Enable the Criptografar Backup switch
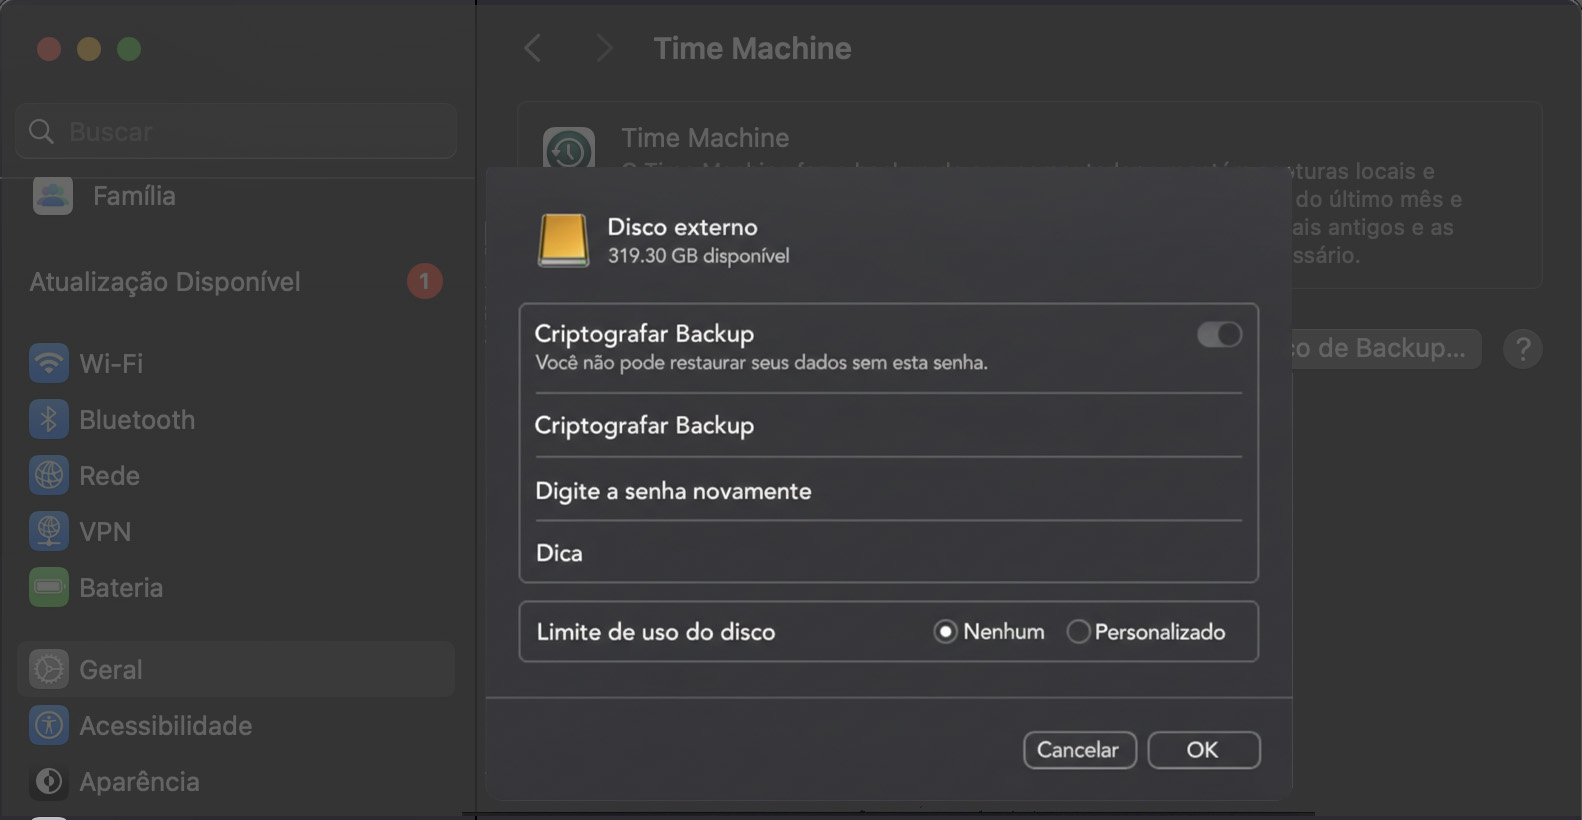Image resolution: width=1582 pixels, height=820 pixels. coord(1218,334)
